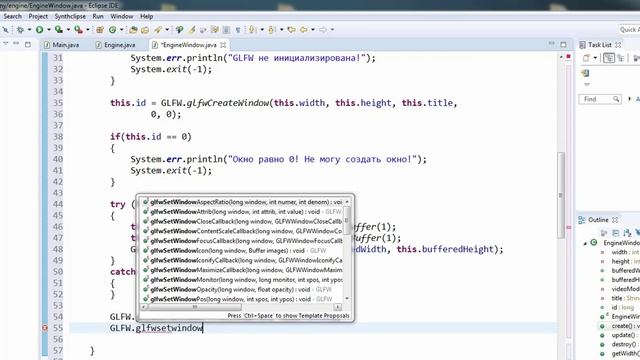Click the Debug bug icon in the toolbar
The height and width of the screenshot is (360, 640).
(20, 29)
